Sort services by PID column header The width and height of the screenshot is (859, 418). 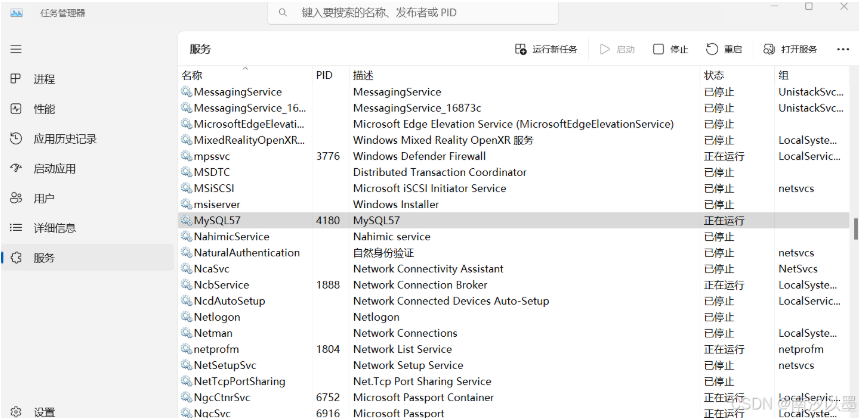click(324, 76)
